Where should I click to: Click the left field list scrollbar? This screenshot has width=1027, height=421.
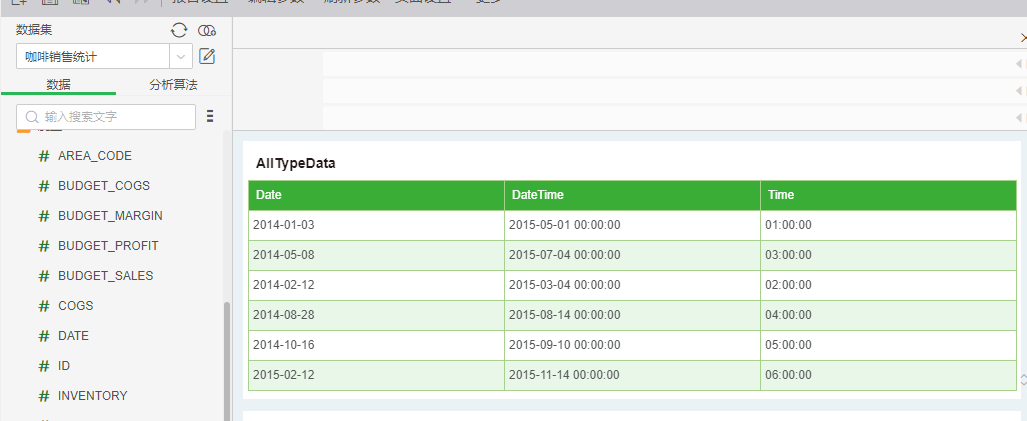pos(227,360)
